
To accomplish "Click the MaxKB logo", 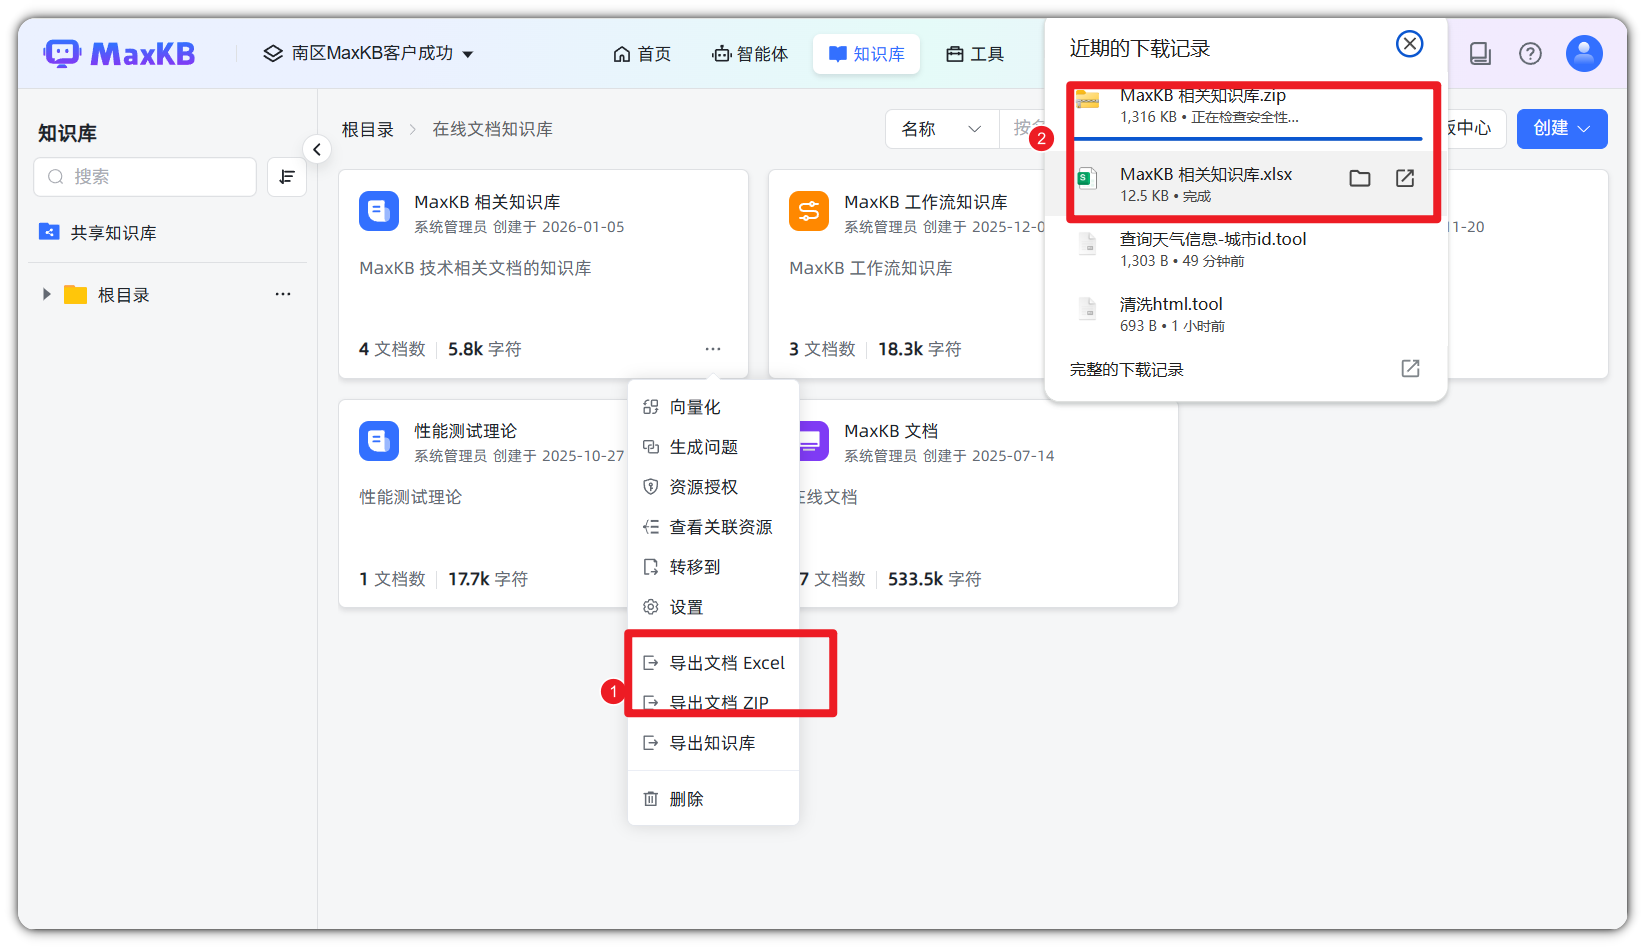I will coord(119,53).
